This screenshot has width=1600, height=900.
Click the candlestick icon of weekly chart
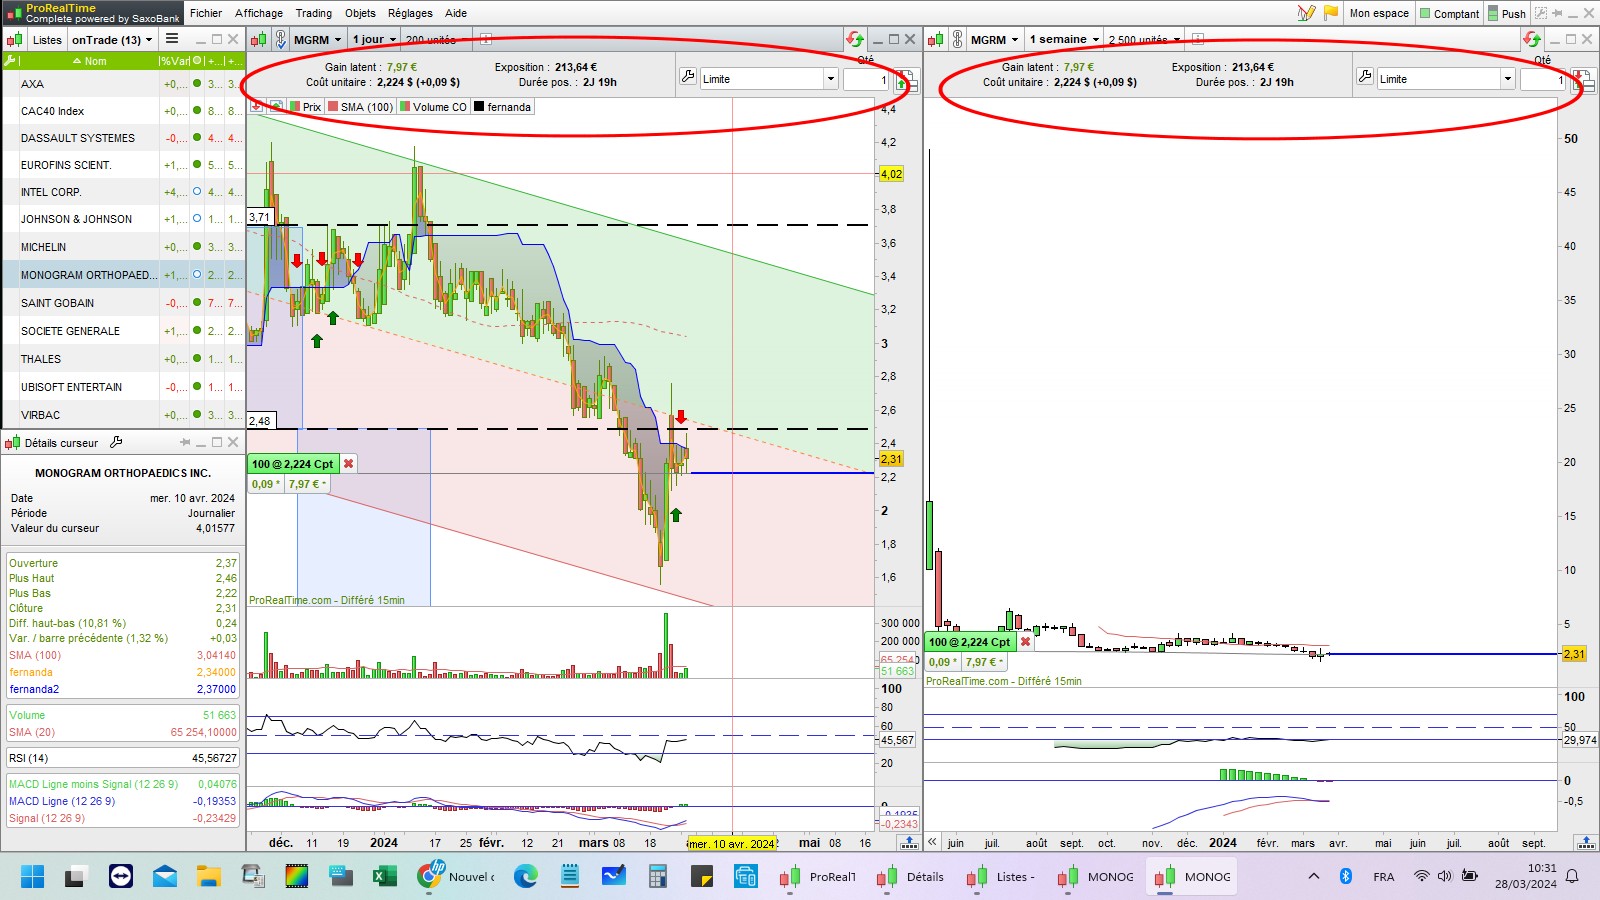[x=936, y=39]
